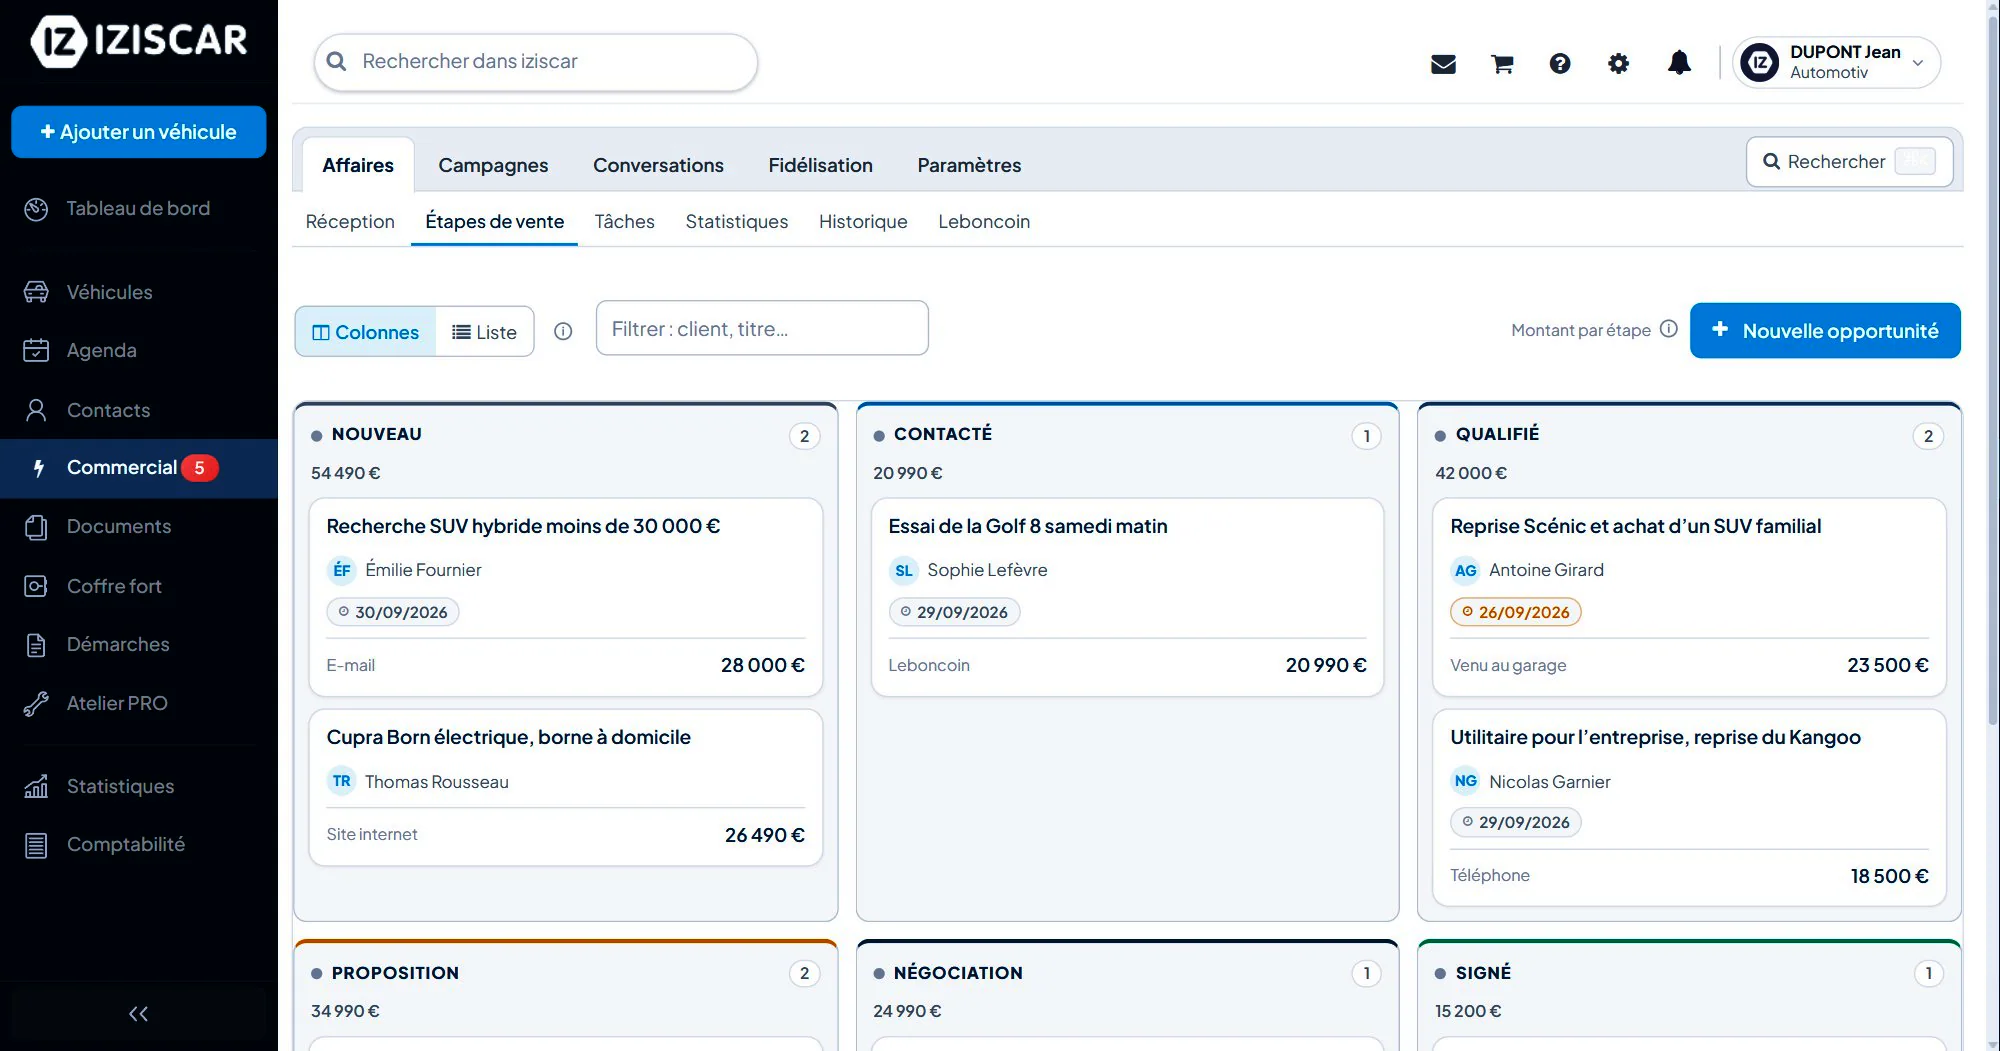The height and width of the screenshot is (1051, 2000).
Task: Open the Paramètres tab
Action: tap(969, 165)
